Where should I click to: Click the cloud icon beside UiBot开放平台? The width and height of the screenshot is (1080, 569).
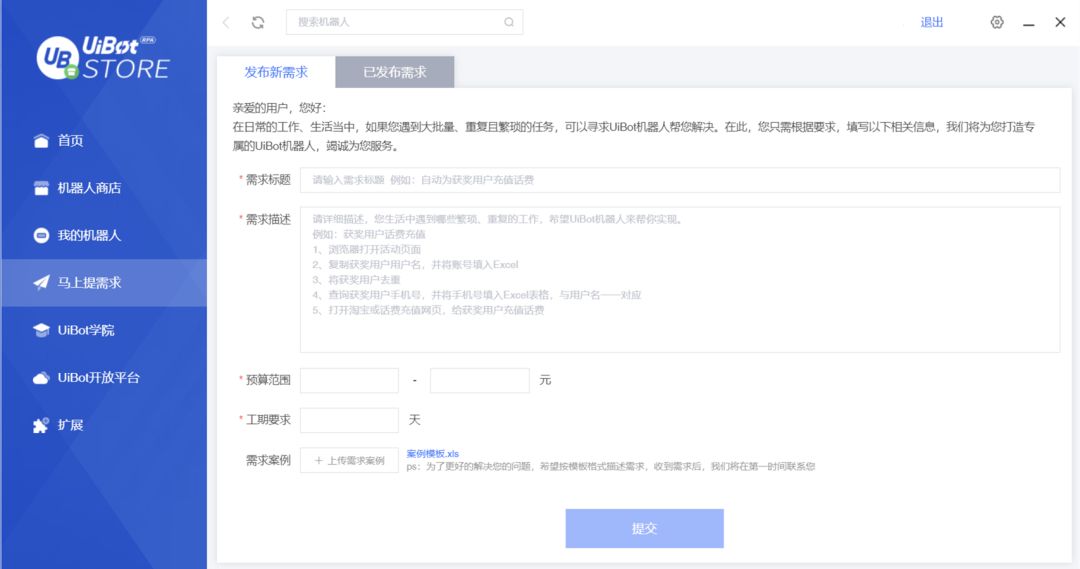click(41, 377)
